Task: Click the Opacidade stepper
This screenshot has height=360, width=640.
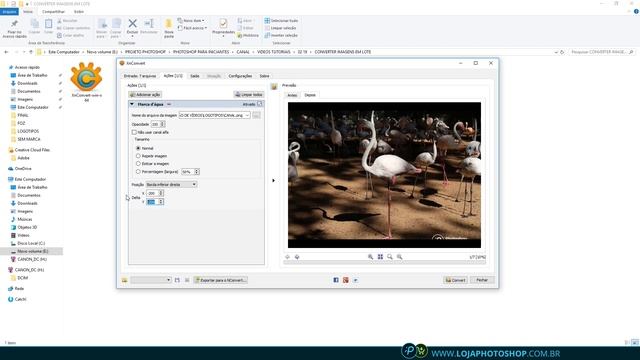Action: (162, 124)
